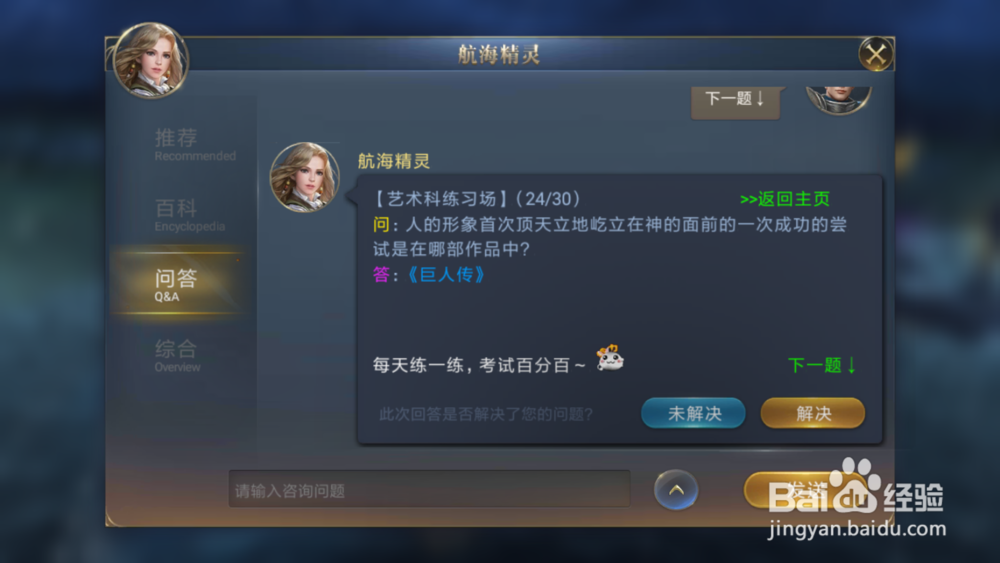The width and height of the screenshot is (1000, 563).
Task: Expand the round up-chevron button beside the input
Action: pyautogui.click(x=676, y=490)
